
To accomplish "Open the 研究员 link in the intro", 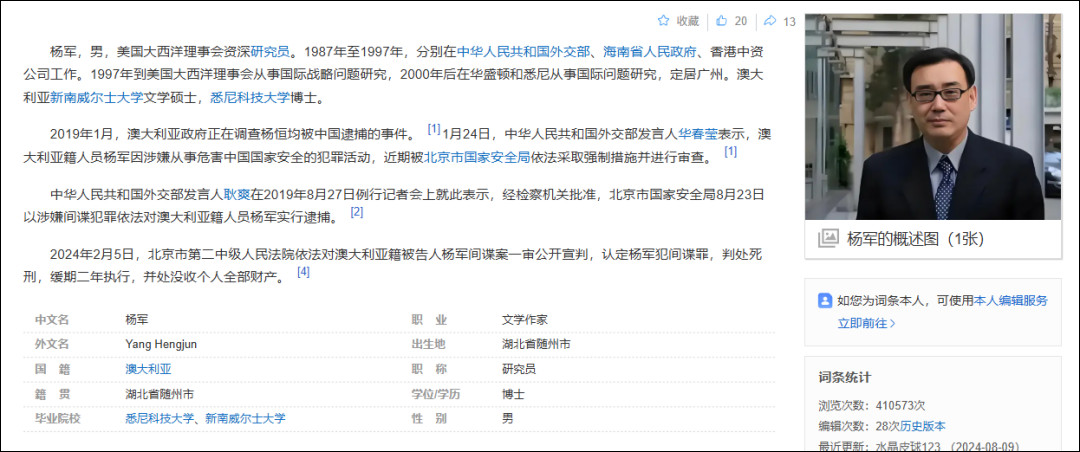I will pos(270,51).
